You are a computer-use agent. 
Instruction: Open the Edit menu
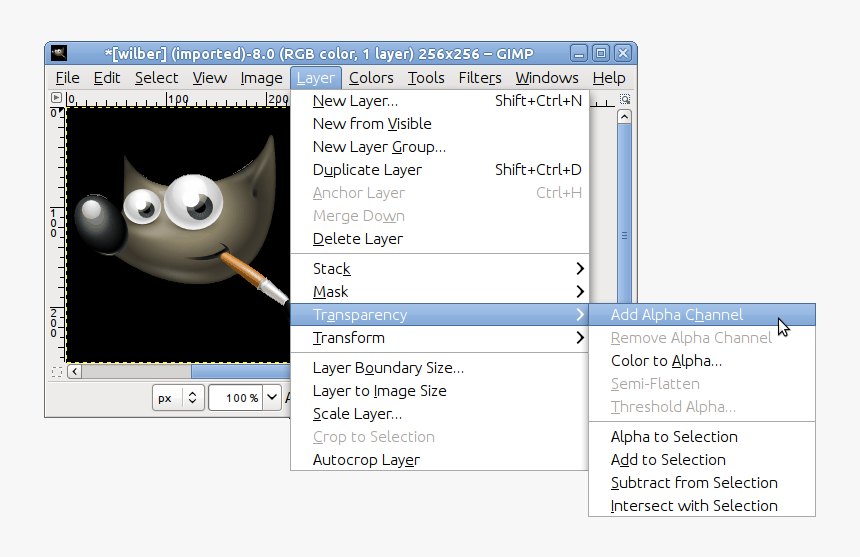point(106,78)
